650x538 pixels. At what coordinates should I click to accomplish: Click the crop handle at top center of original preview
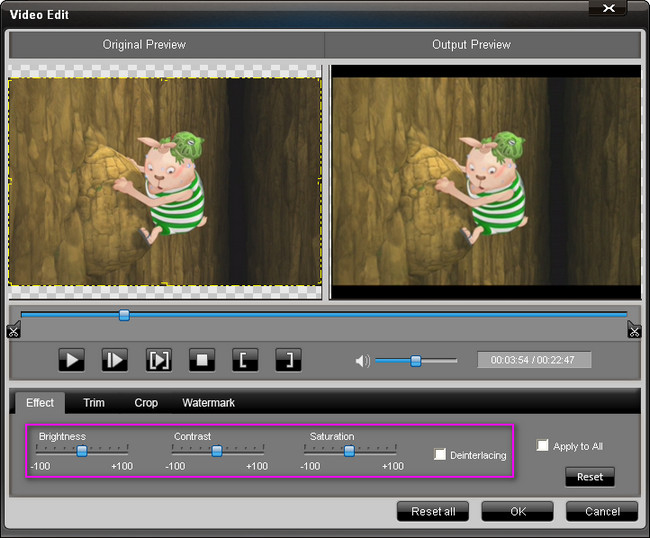165,79
